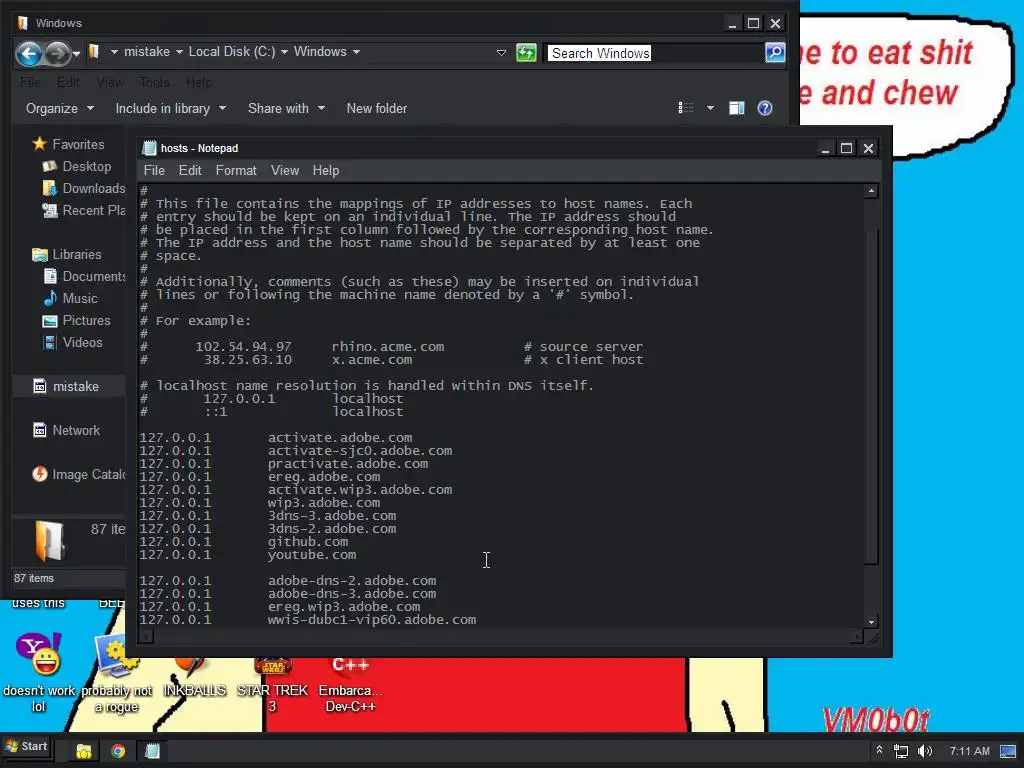Click the File Explorer taskbar icon
This screenshot has height=768, width=1024.
pyautogui.click(x=84, y=751)
